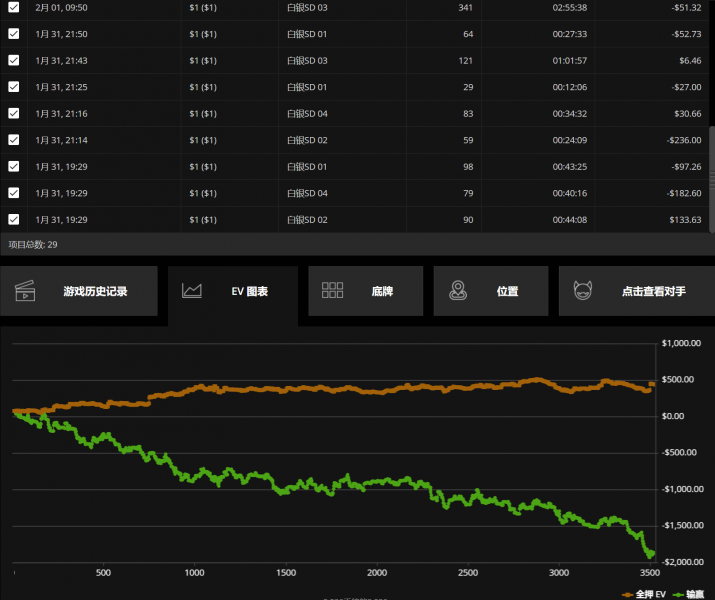Click the session list vertical scrollbar
Image resolution: width=715 pixels, height=600 pixels.
point(711,150)
